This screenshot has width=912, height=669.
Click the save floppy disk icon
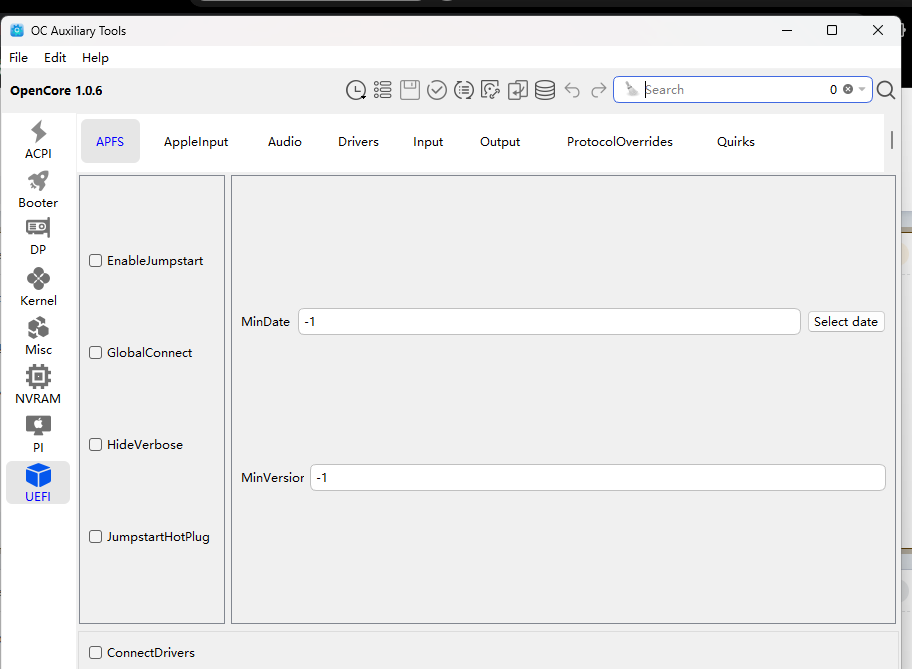point(410,90)
